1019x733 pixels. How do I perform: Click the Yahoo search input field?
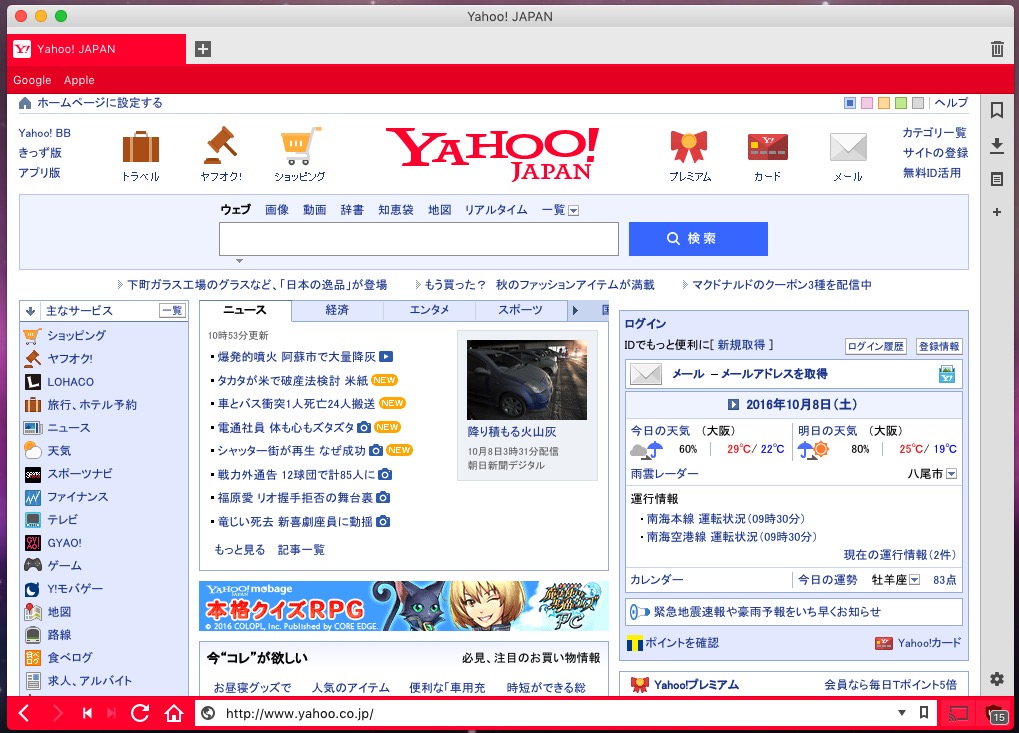pos(419,239)
